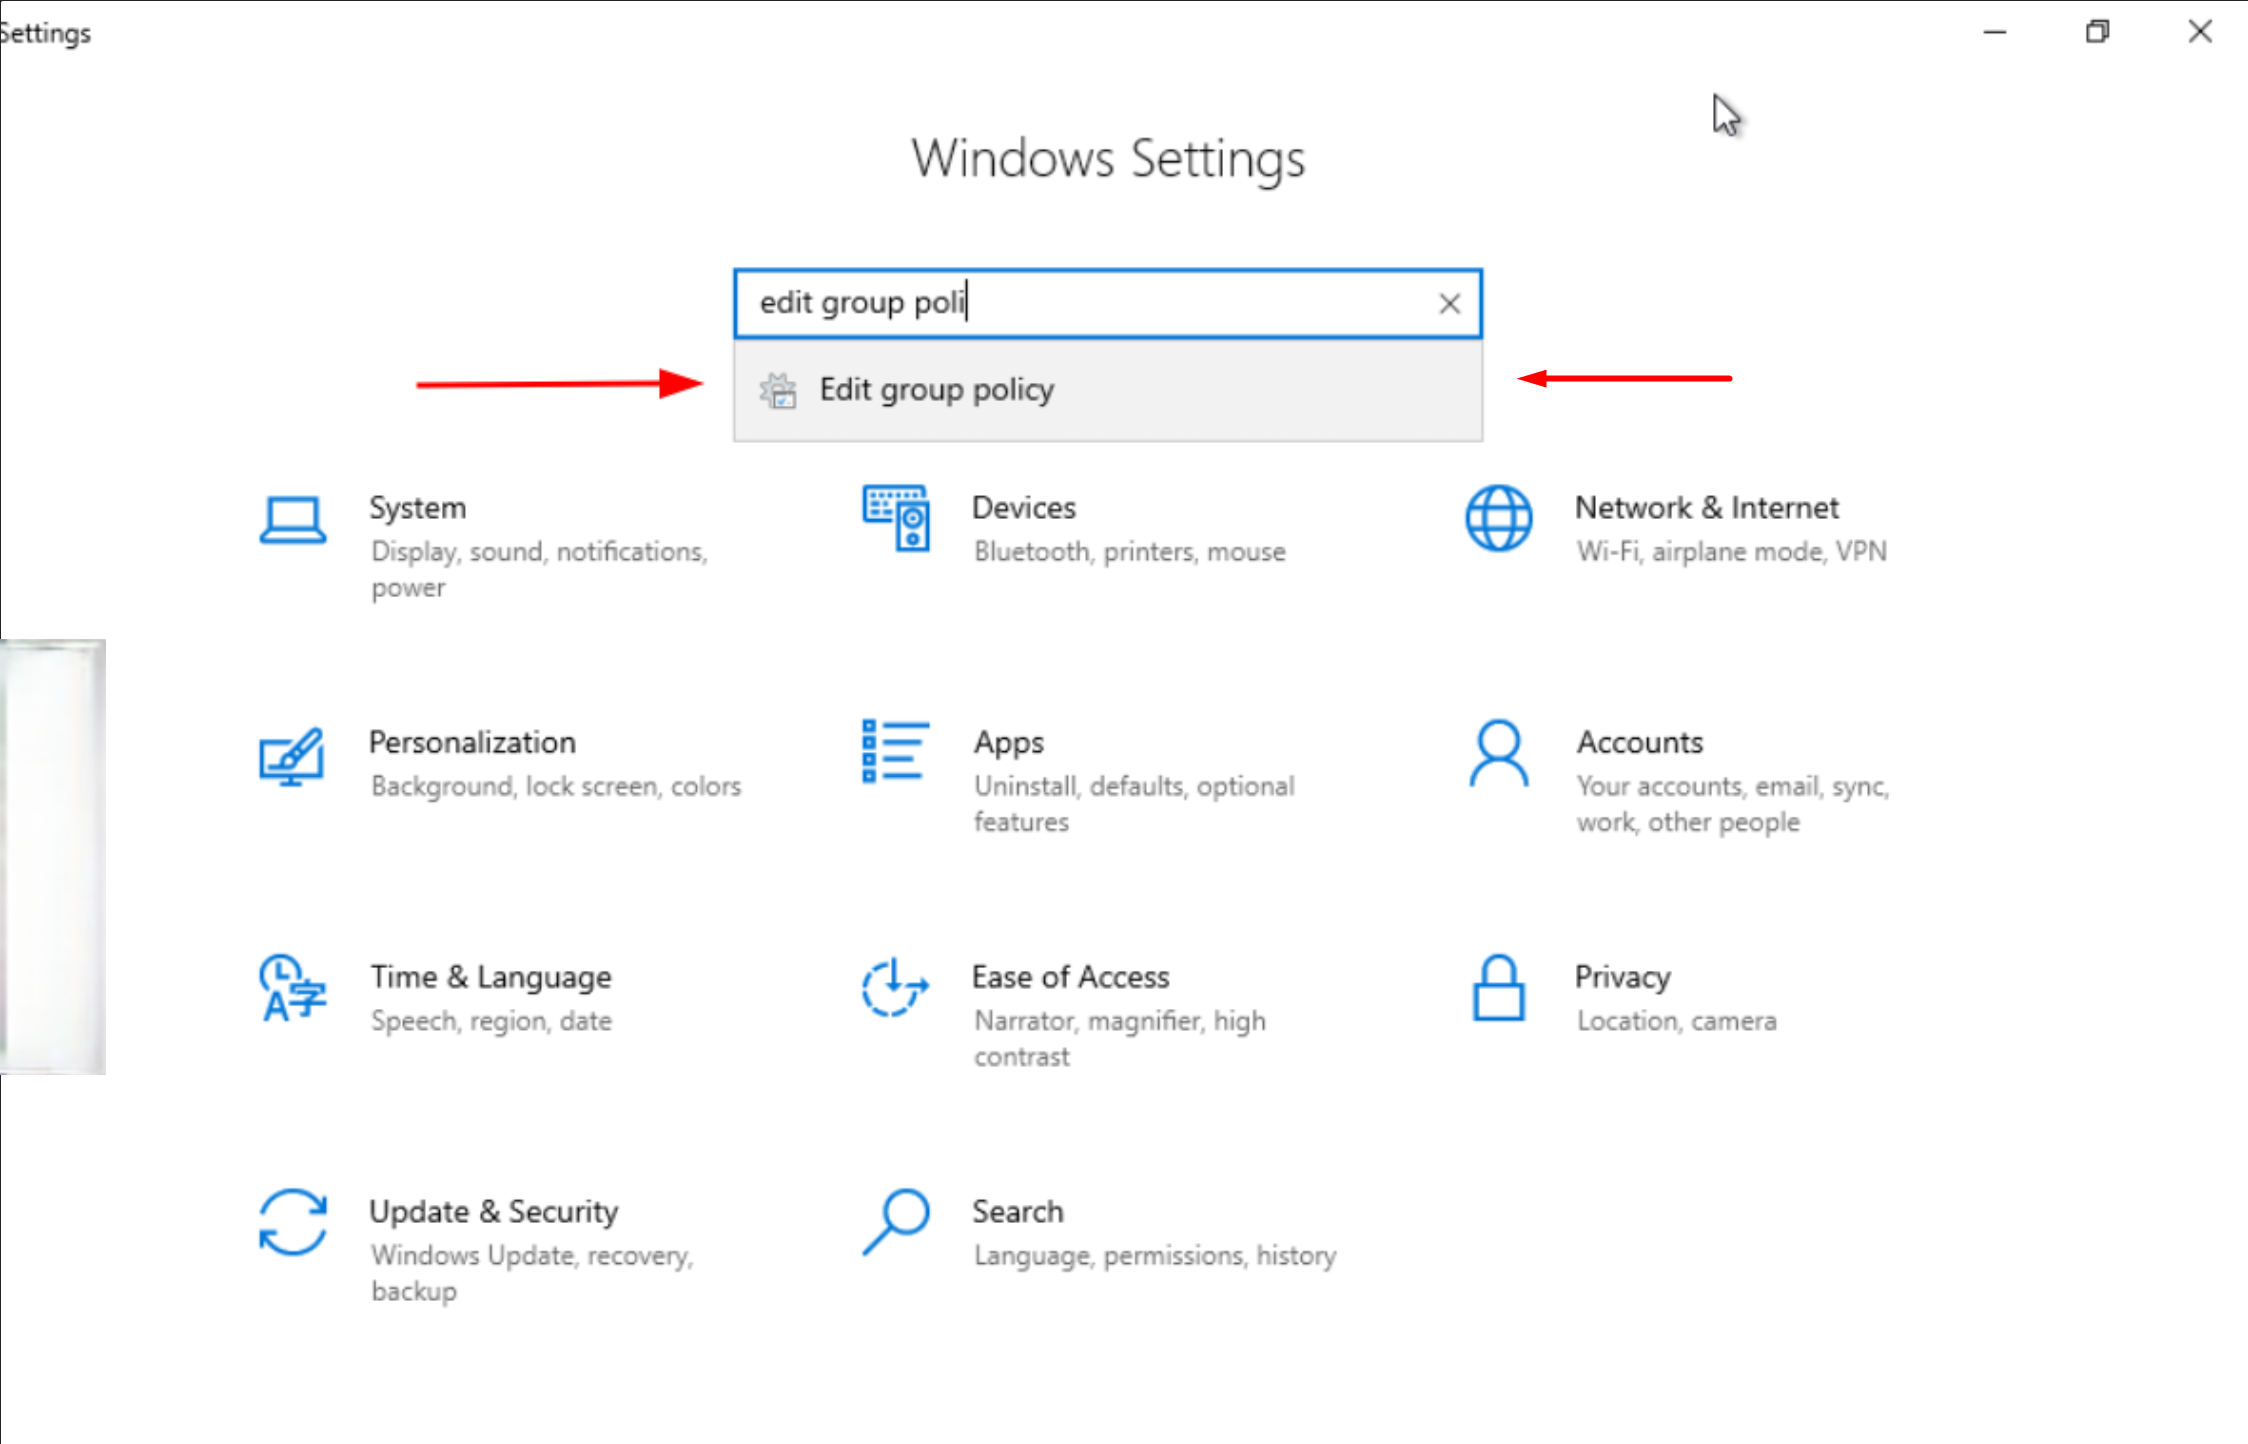Click the Search magnifier icon
2248x1444 pixels.
(896, 1222)
